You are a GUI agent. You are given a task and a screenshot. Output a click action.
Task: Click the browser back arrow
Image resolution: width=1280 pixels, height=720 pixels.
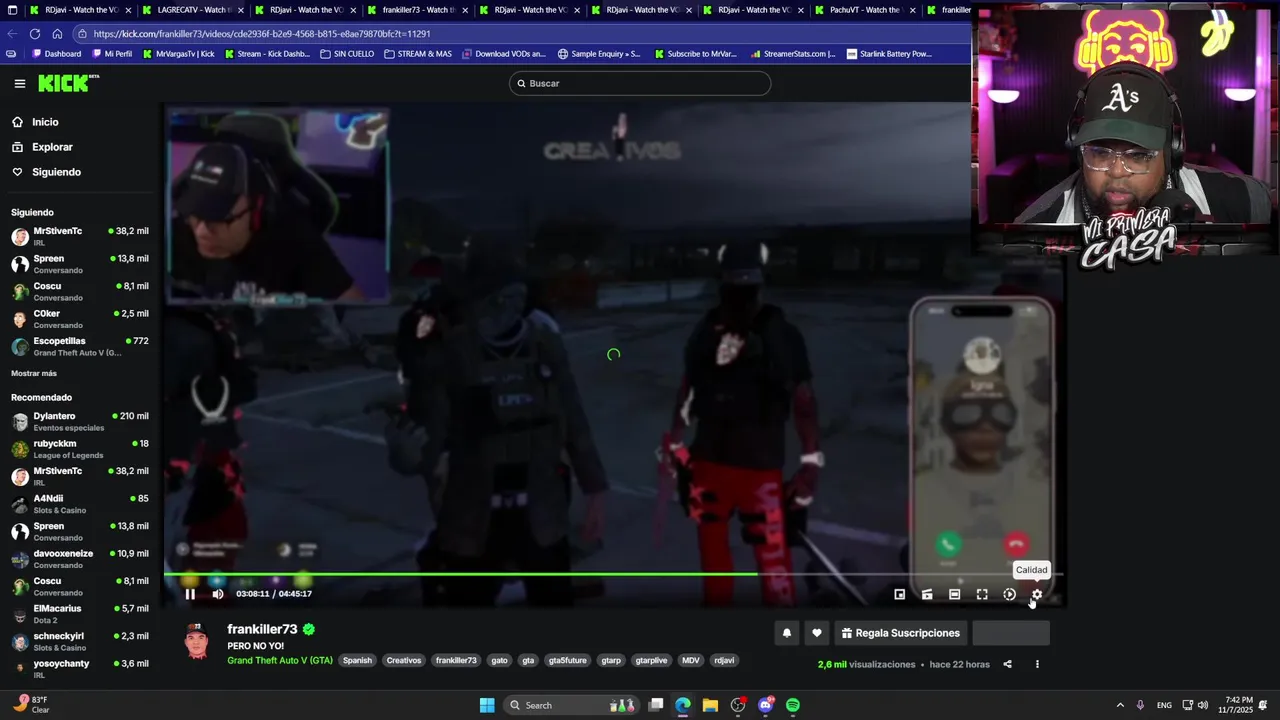[13, 33]
